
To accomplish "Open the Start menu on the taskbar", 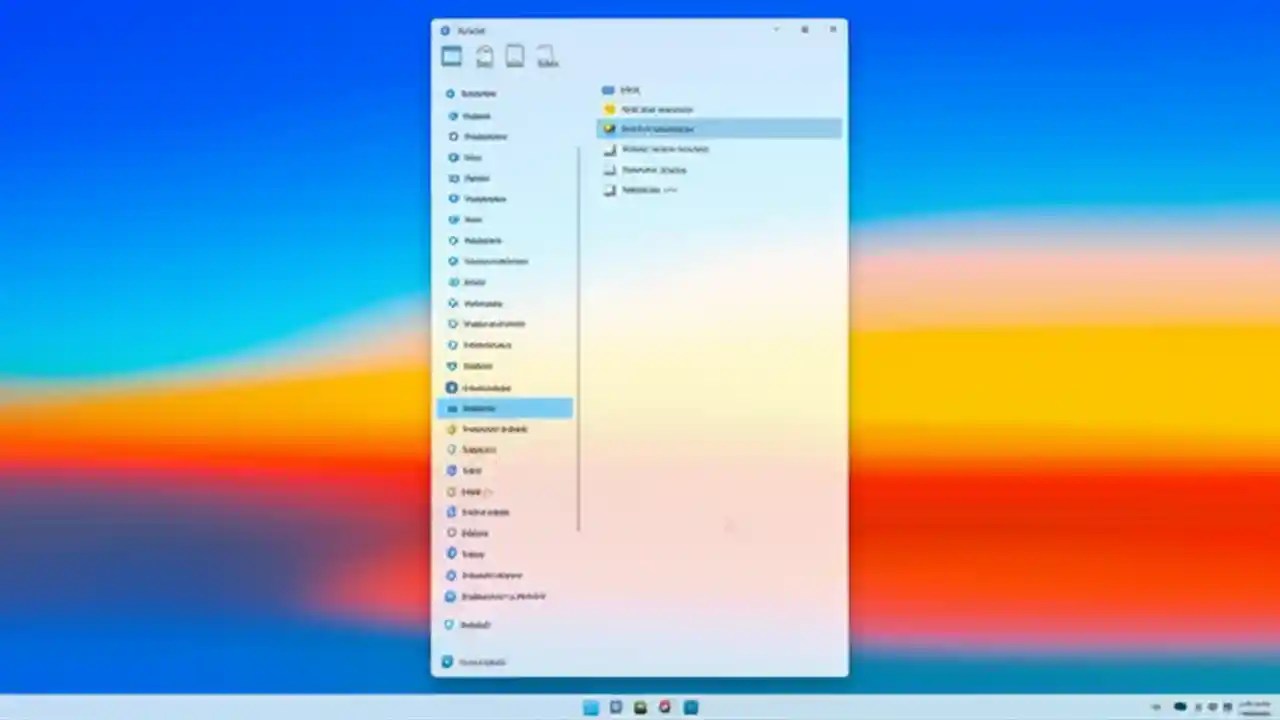I will tap(590, 707).
